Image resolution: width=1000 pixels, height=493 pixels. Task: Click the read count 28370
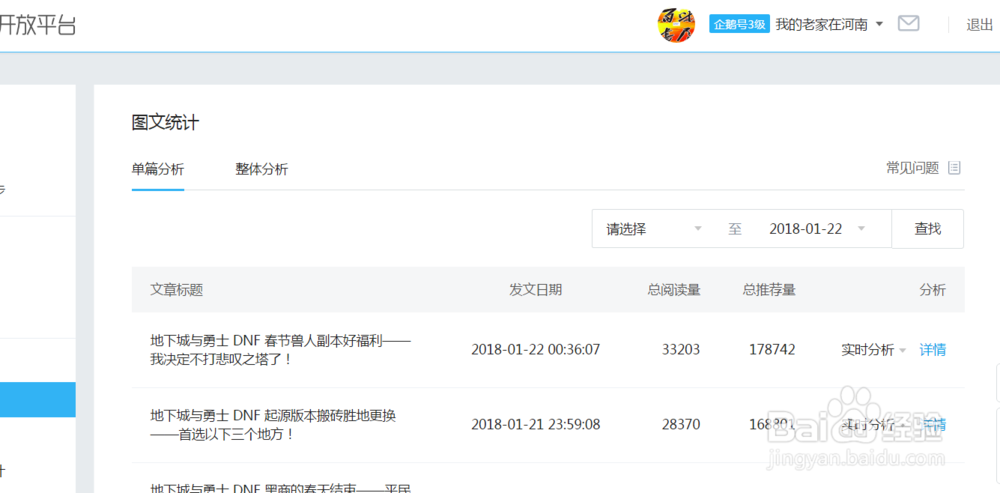point(680,424)
